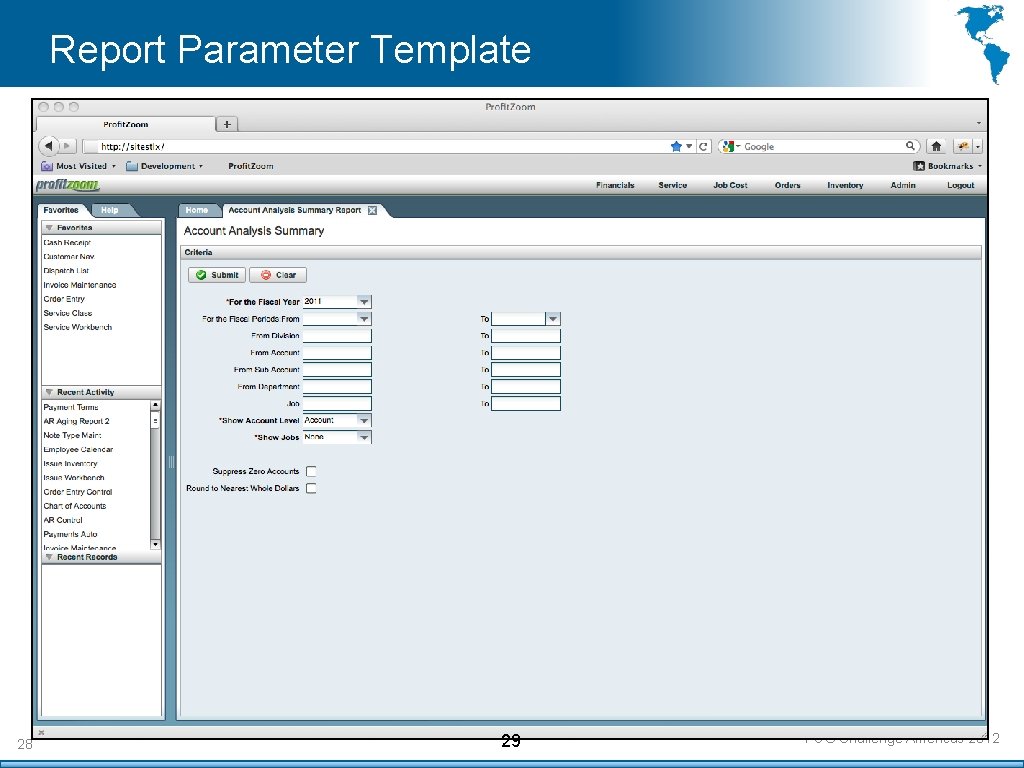Open the Financials menu
1024x768 pixels.
pyautogui.click(x=615, y=185)
